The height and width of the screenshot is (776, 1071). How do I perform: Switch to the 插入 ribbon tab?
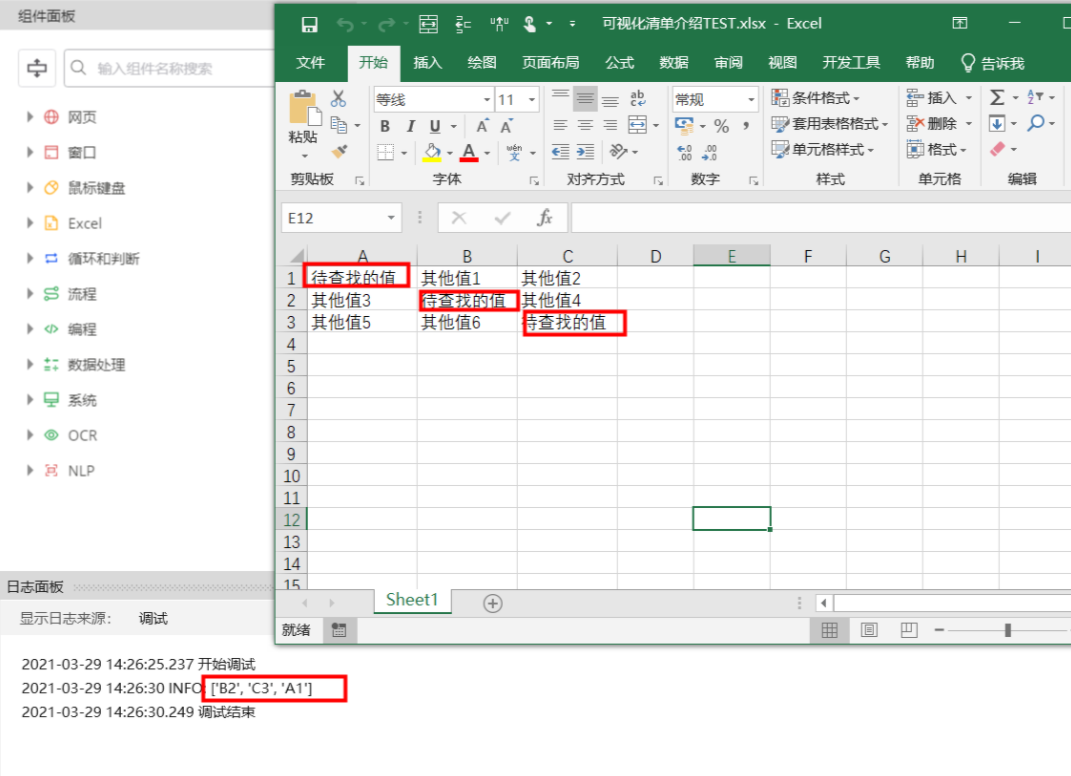tap(428, 63)
